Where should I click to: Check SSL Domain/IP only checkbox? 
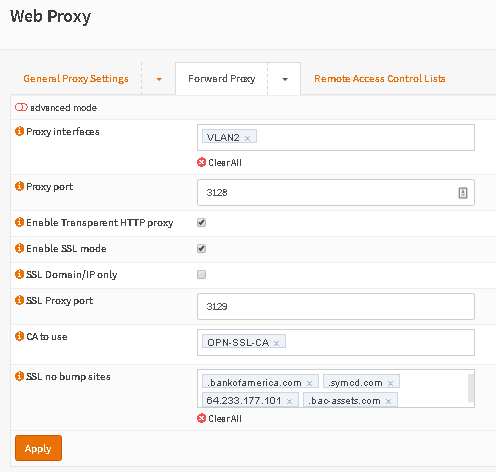pyautogui.click(x=201, y=274)
